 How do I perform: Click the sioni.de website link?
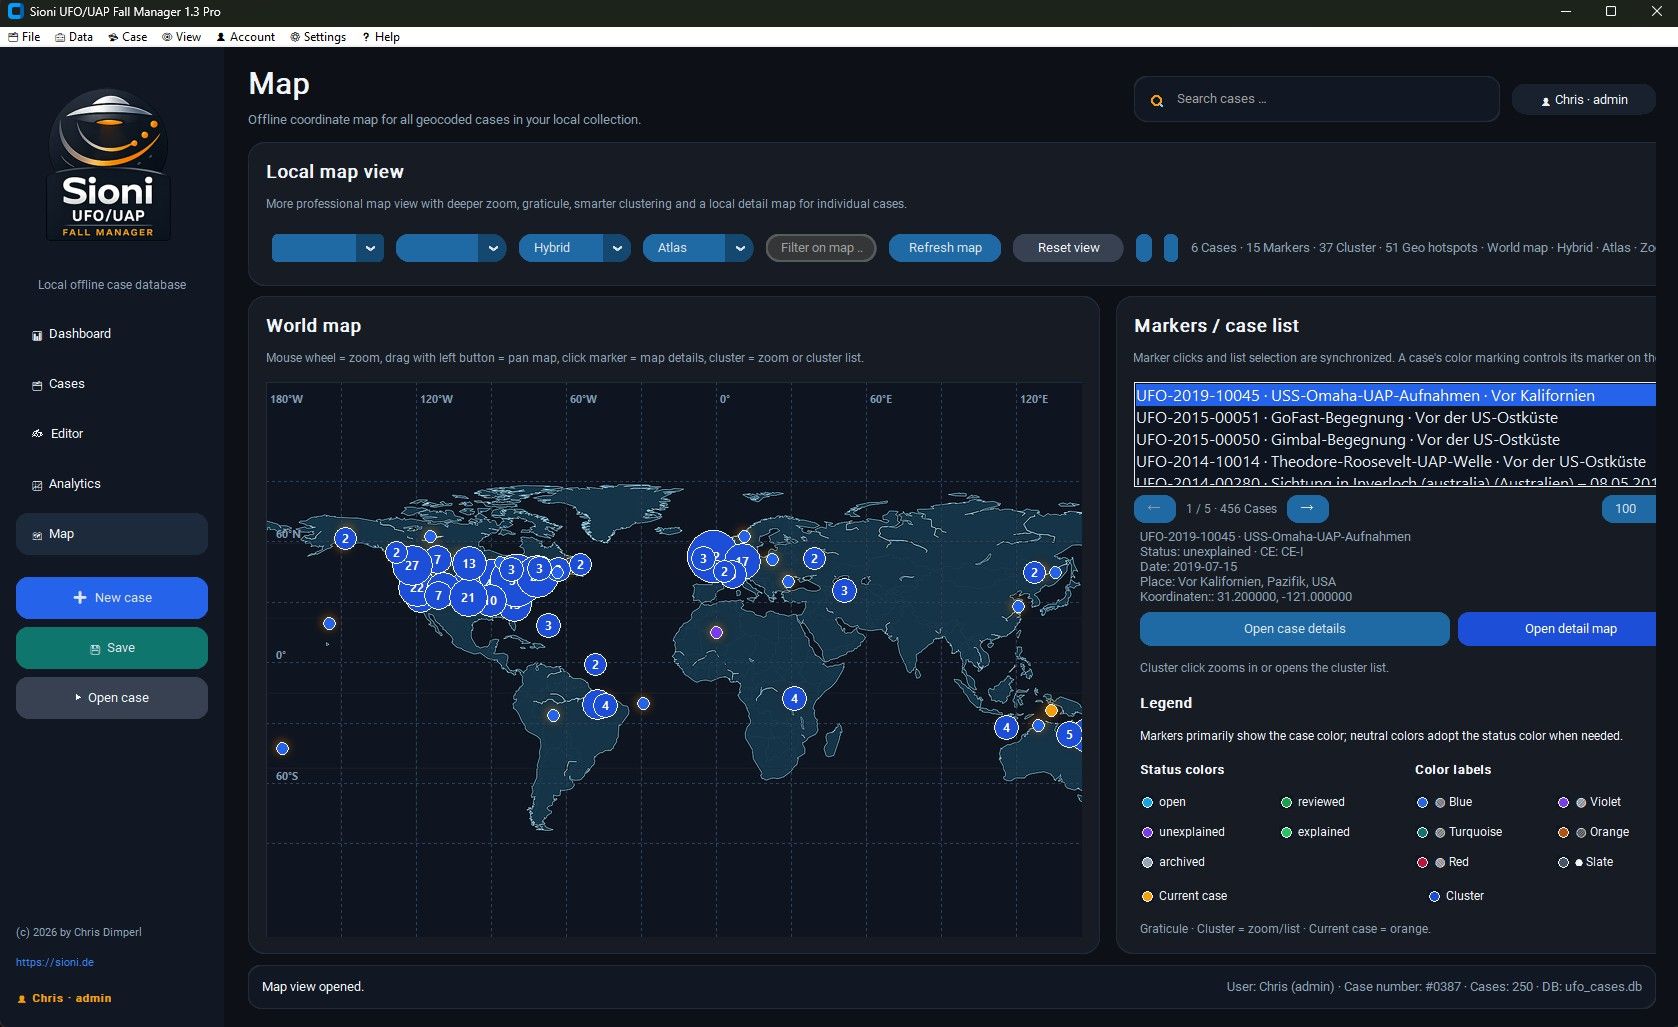point(55,962)
